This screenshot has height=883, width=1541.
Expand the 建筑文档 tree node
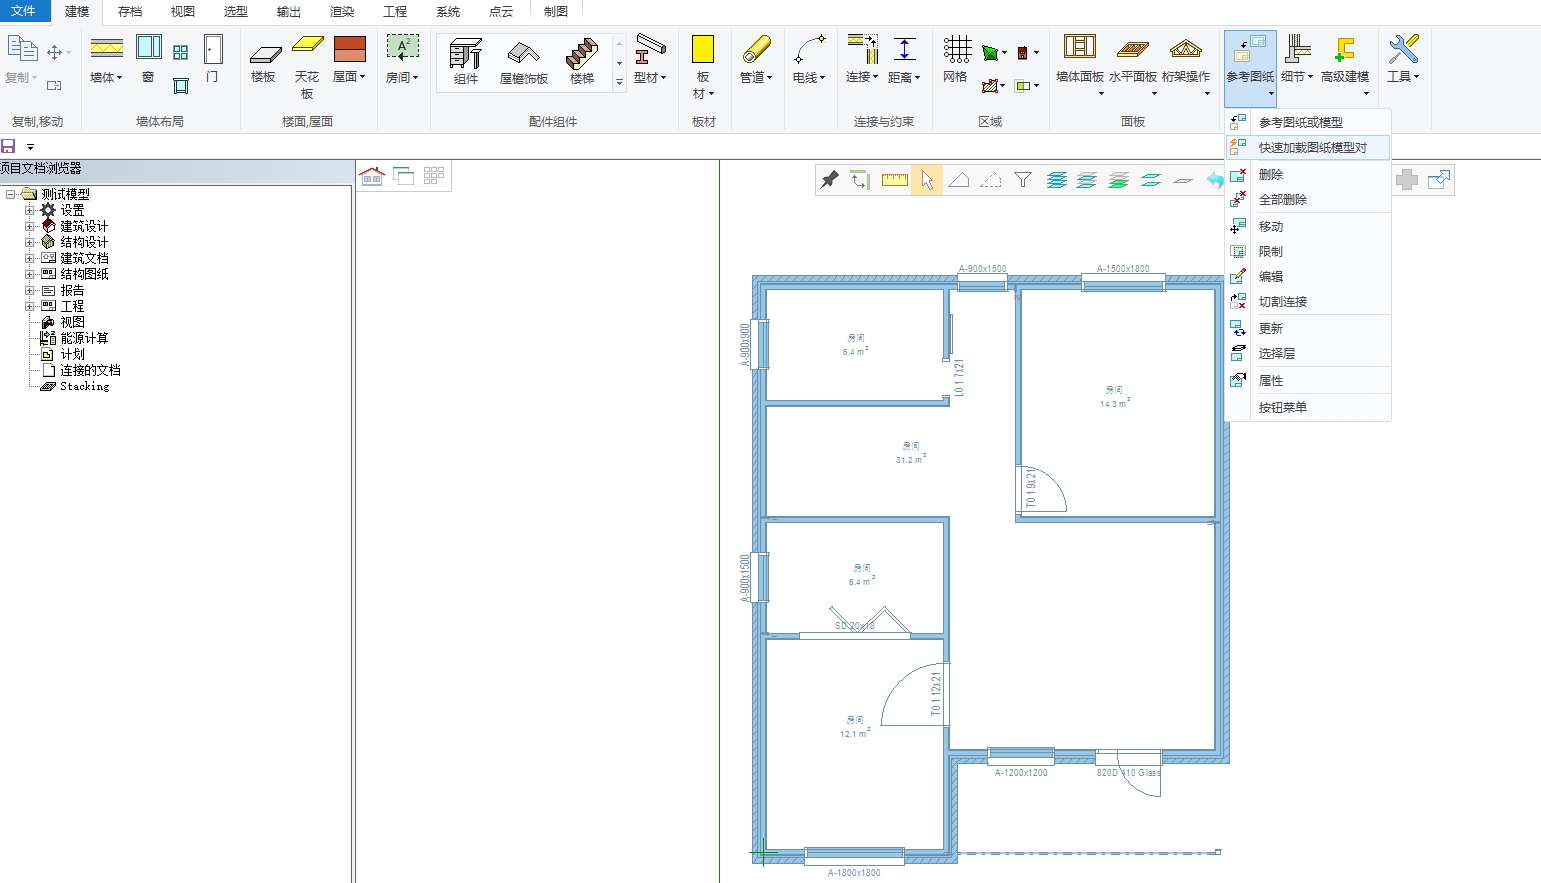tap(29, 258)
